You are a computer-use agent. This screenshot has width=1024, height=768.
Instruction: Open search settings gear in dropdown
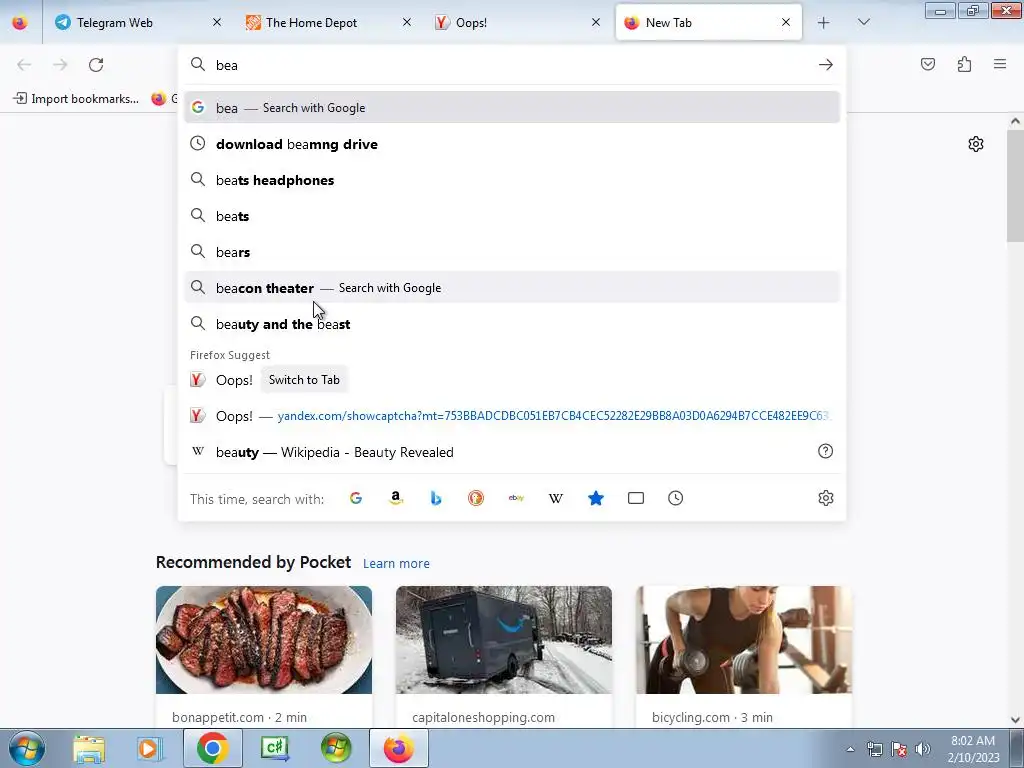click(825, 498)
